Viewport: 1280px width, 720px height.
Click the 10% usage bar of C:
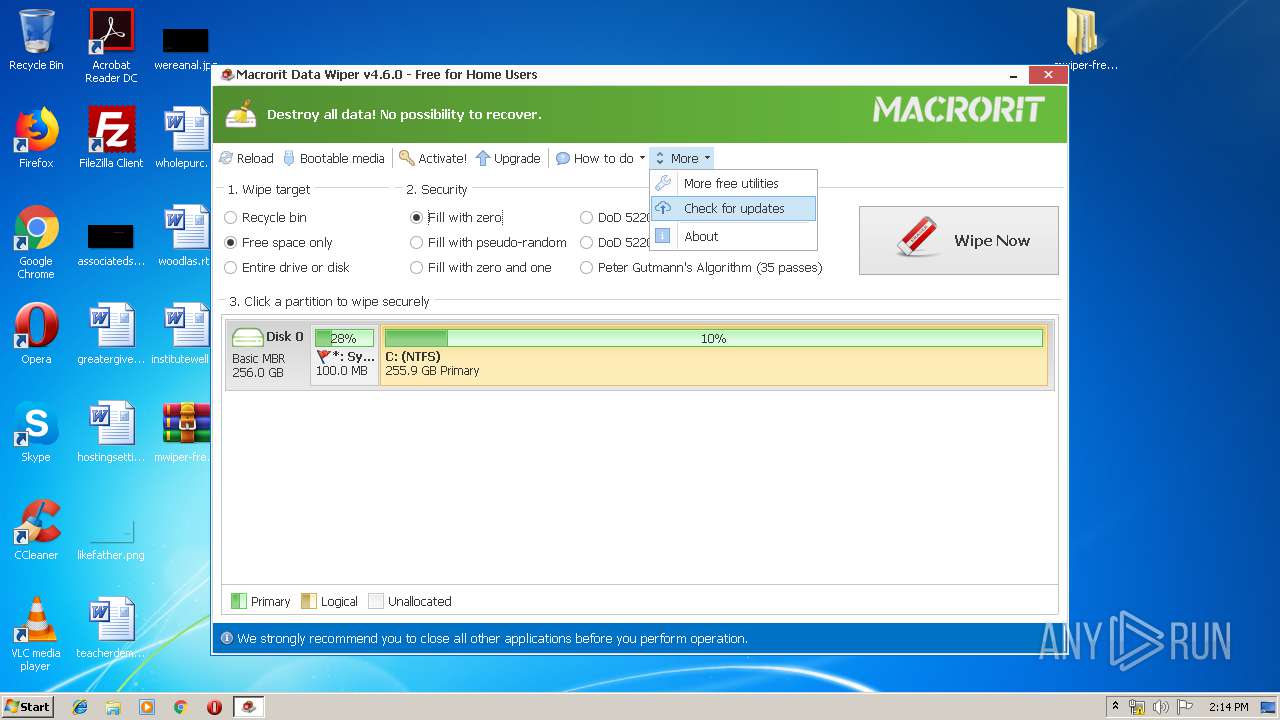click(713, 338)
